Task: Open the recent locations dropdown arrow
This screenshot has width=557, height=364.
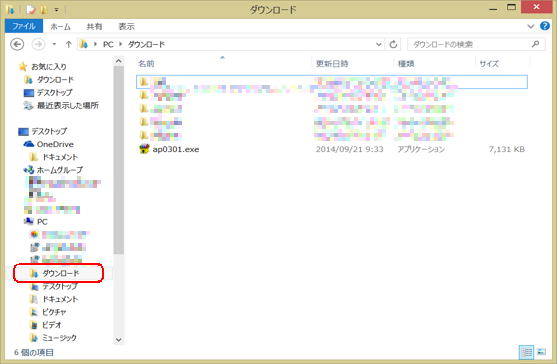Action: pyautogui.click(x=54, y=44)
